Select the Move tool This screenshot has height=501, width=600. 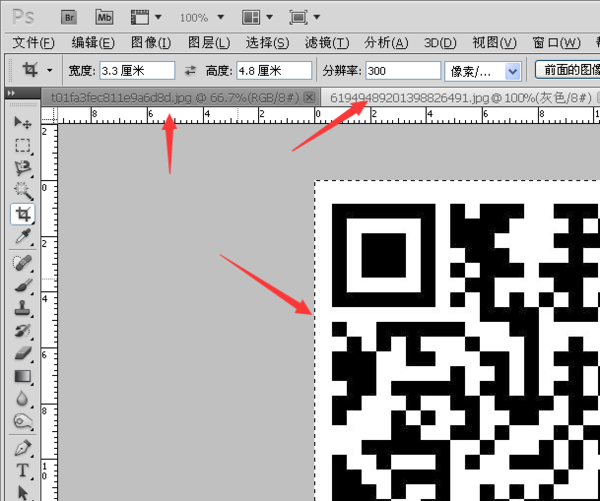point(23,122)
